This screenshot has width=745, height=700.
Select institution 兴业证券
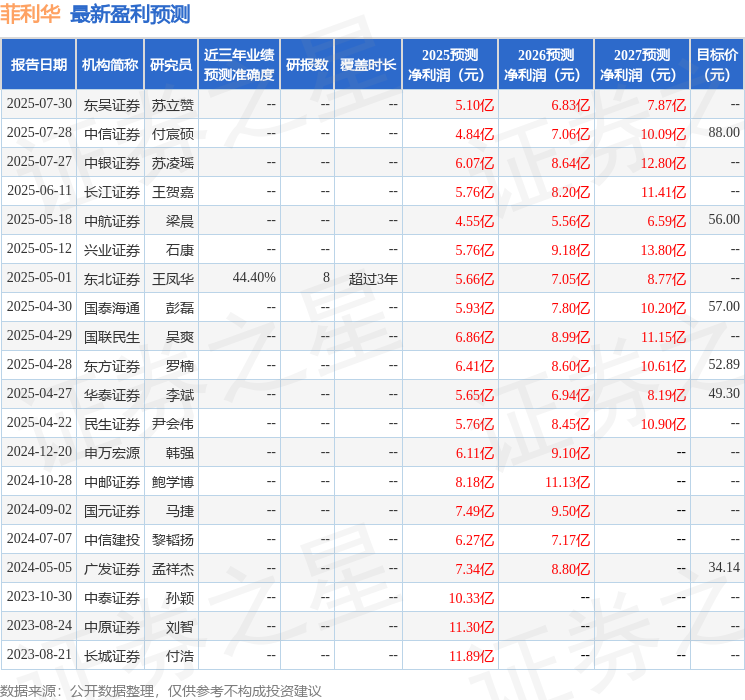tap(112, 250)
